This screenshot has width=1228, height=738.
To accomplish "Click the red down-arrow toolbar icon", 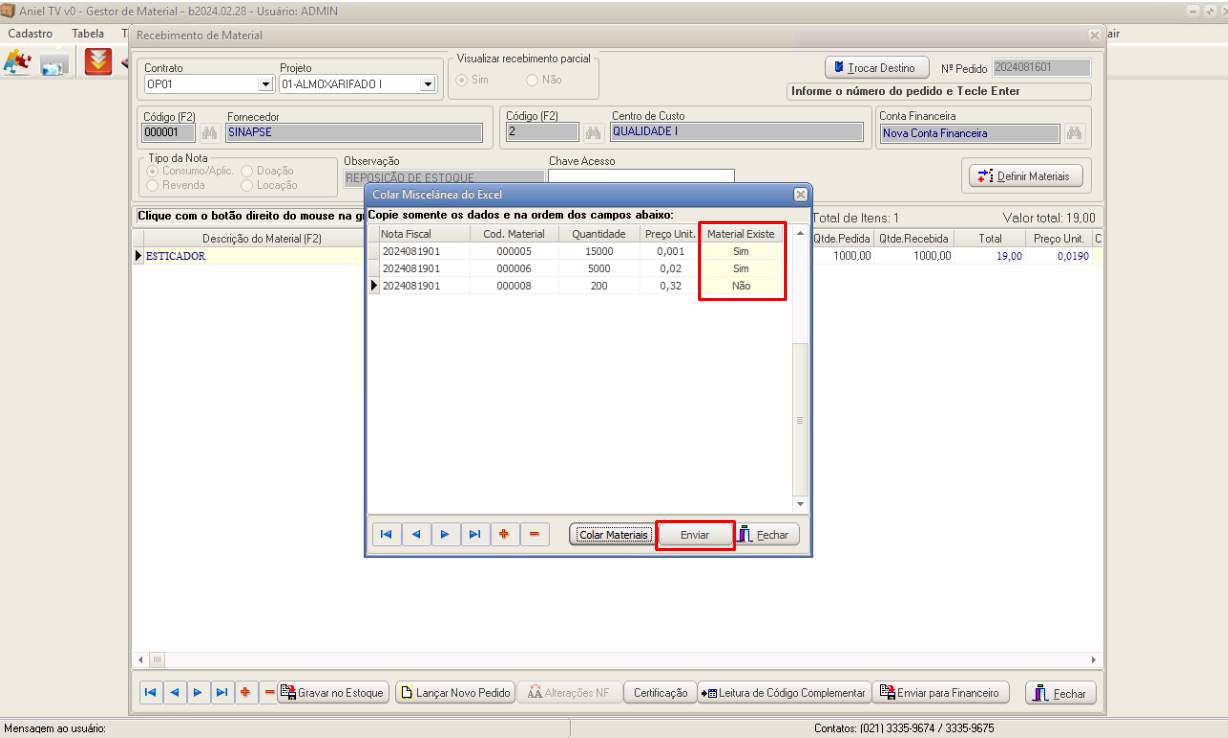I will click(98, 62).
